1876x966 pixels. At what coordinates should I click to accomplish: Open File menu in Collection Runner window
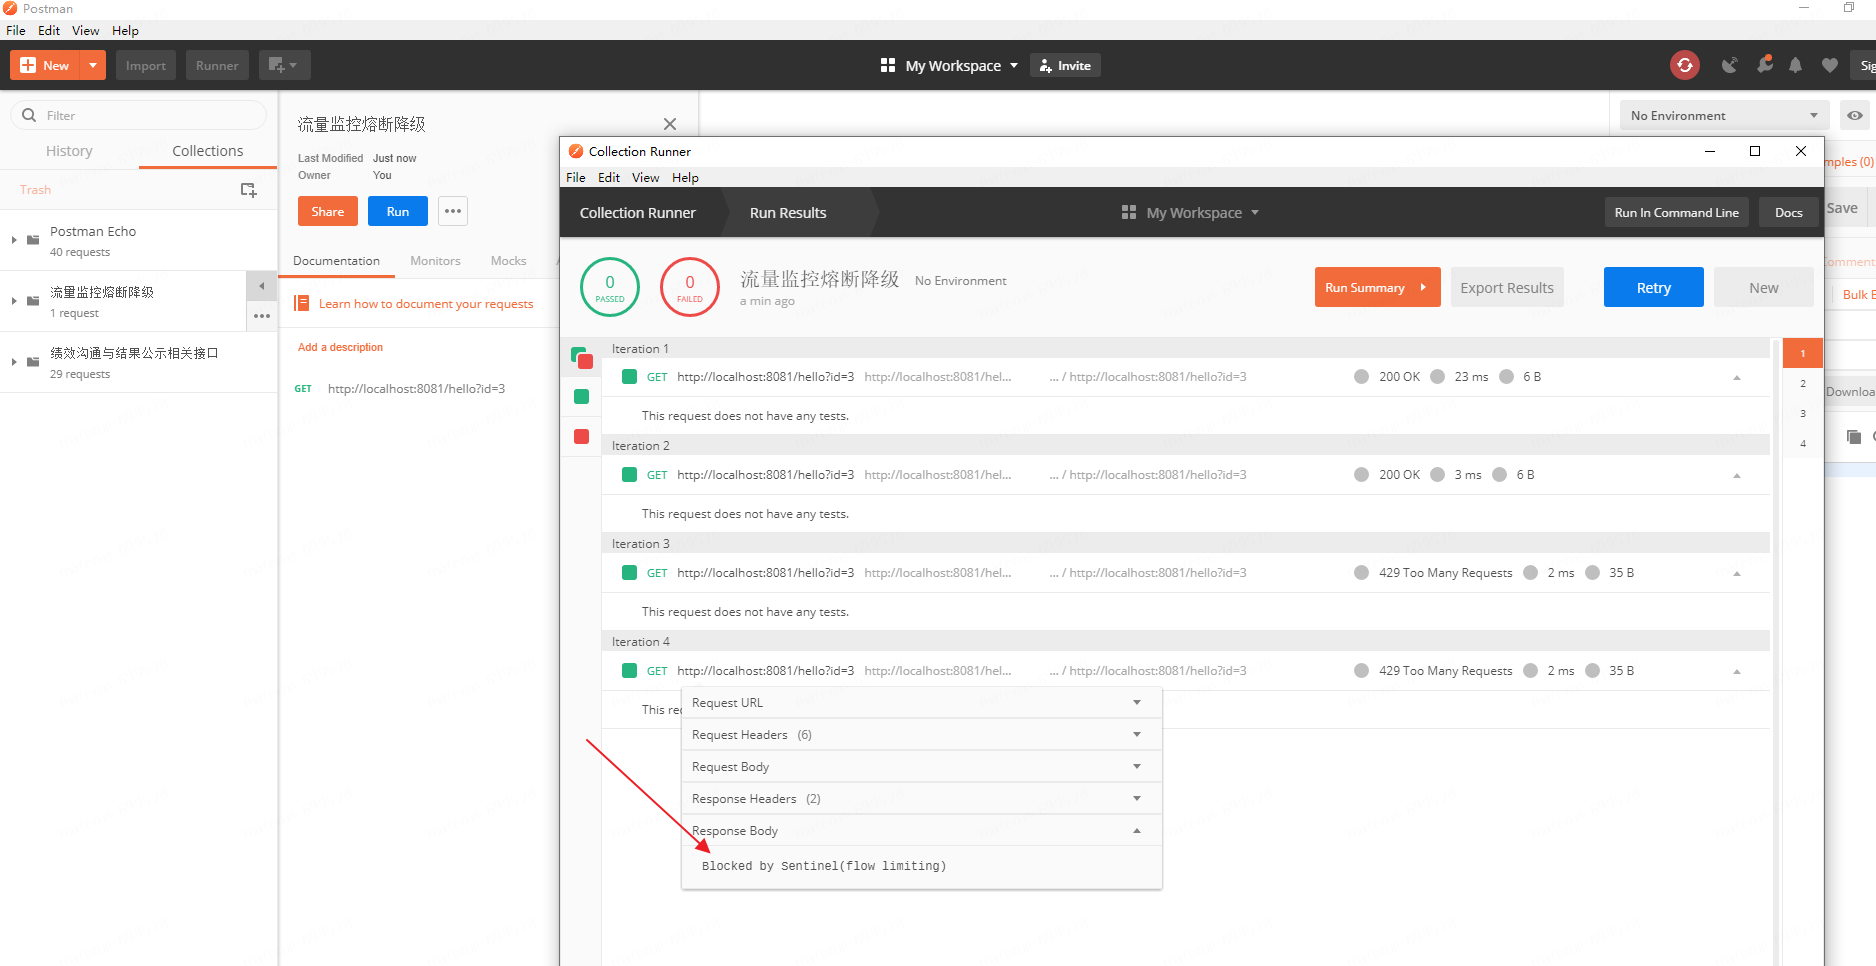pos(576,178)
